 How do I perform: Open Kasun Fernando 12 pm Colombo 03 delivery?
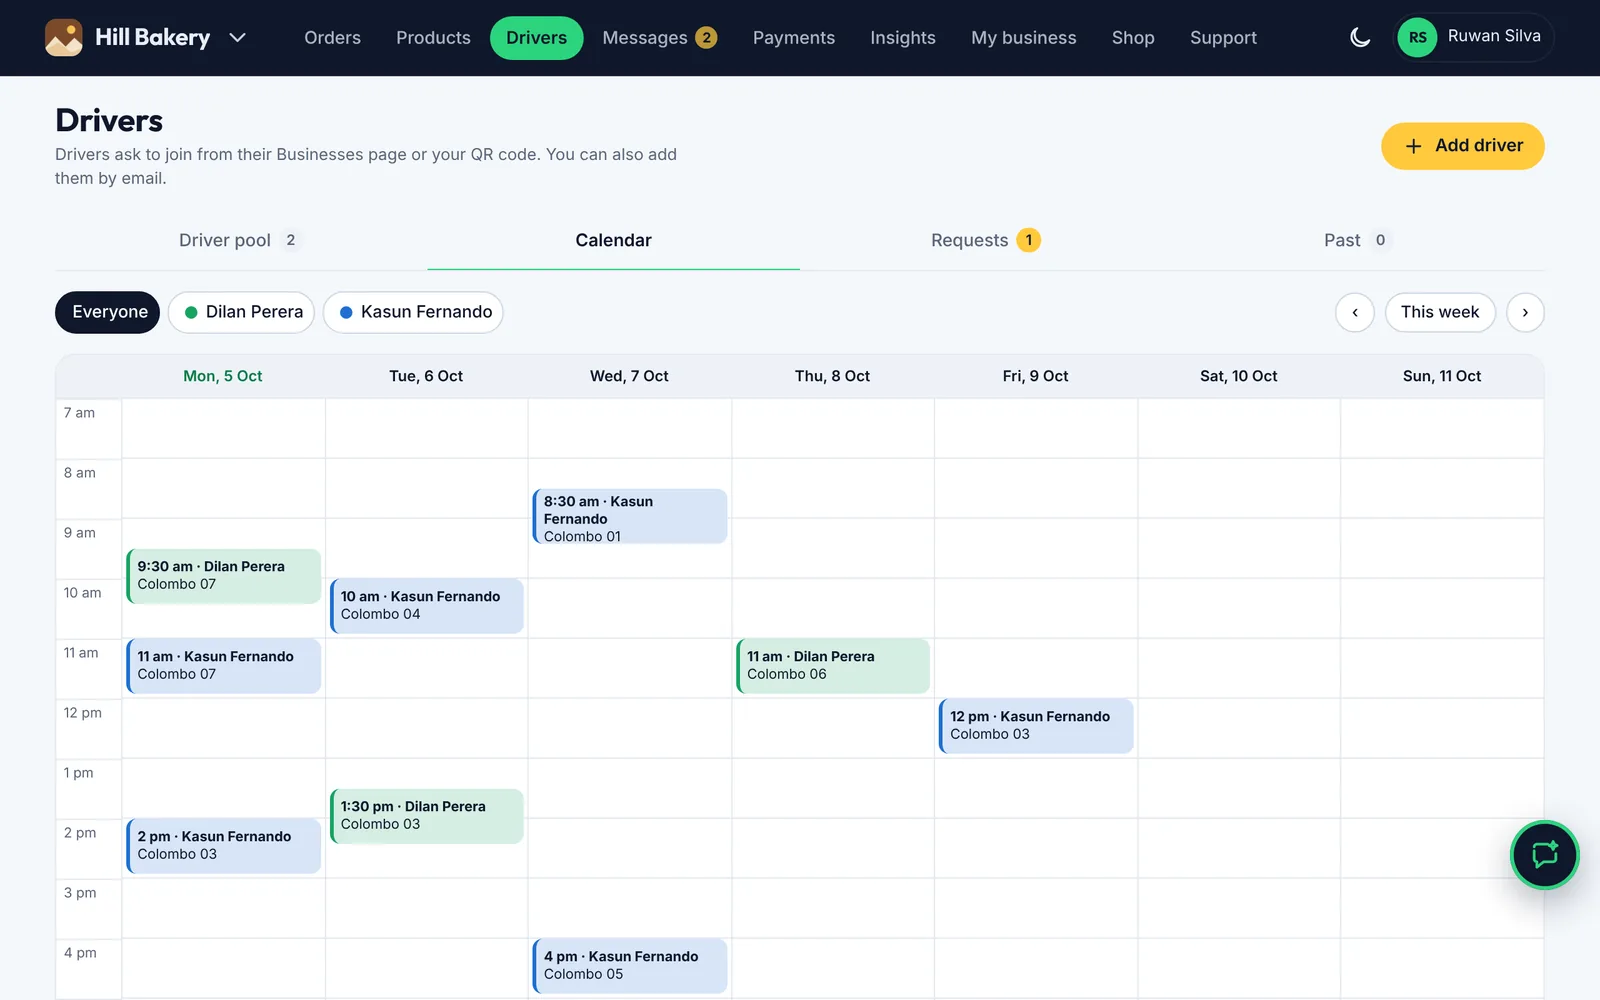(x=1036, y=726)
